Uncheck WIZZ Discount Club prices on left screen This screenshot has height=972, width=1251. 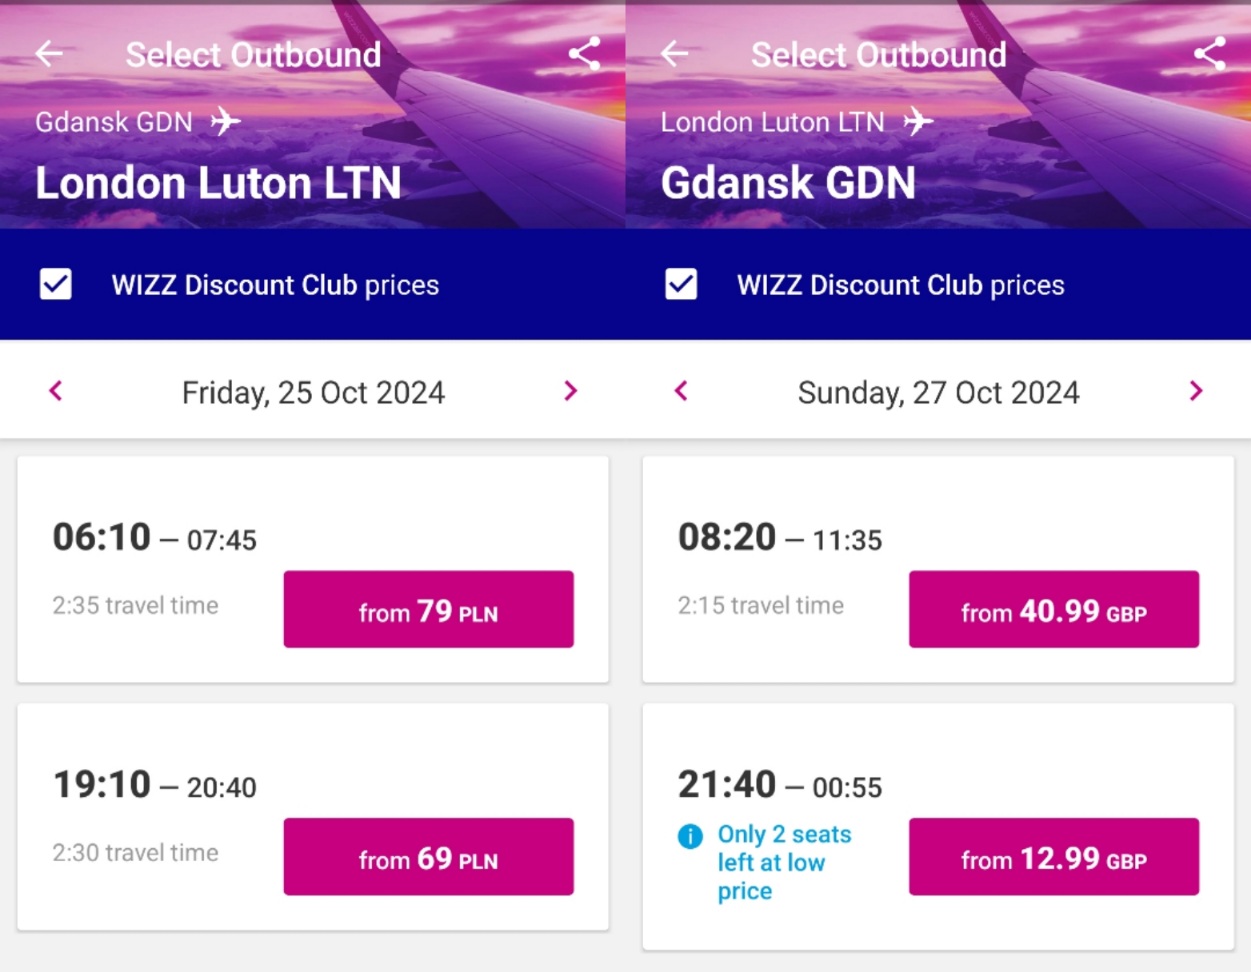56,284
